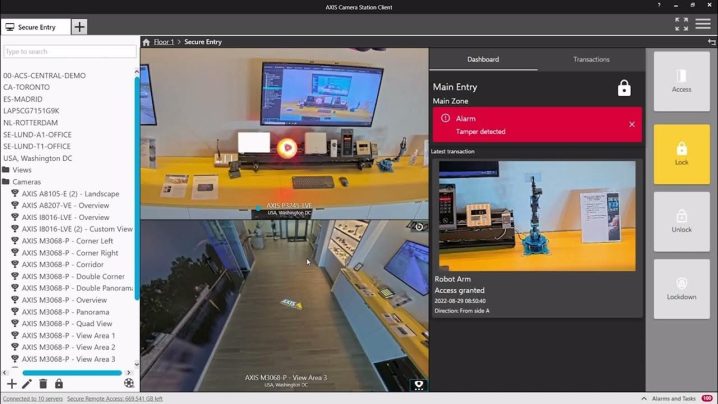
Task: Switch to the Transactions tab
Action: 591,59
